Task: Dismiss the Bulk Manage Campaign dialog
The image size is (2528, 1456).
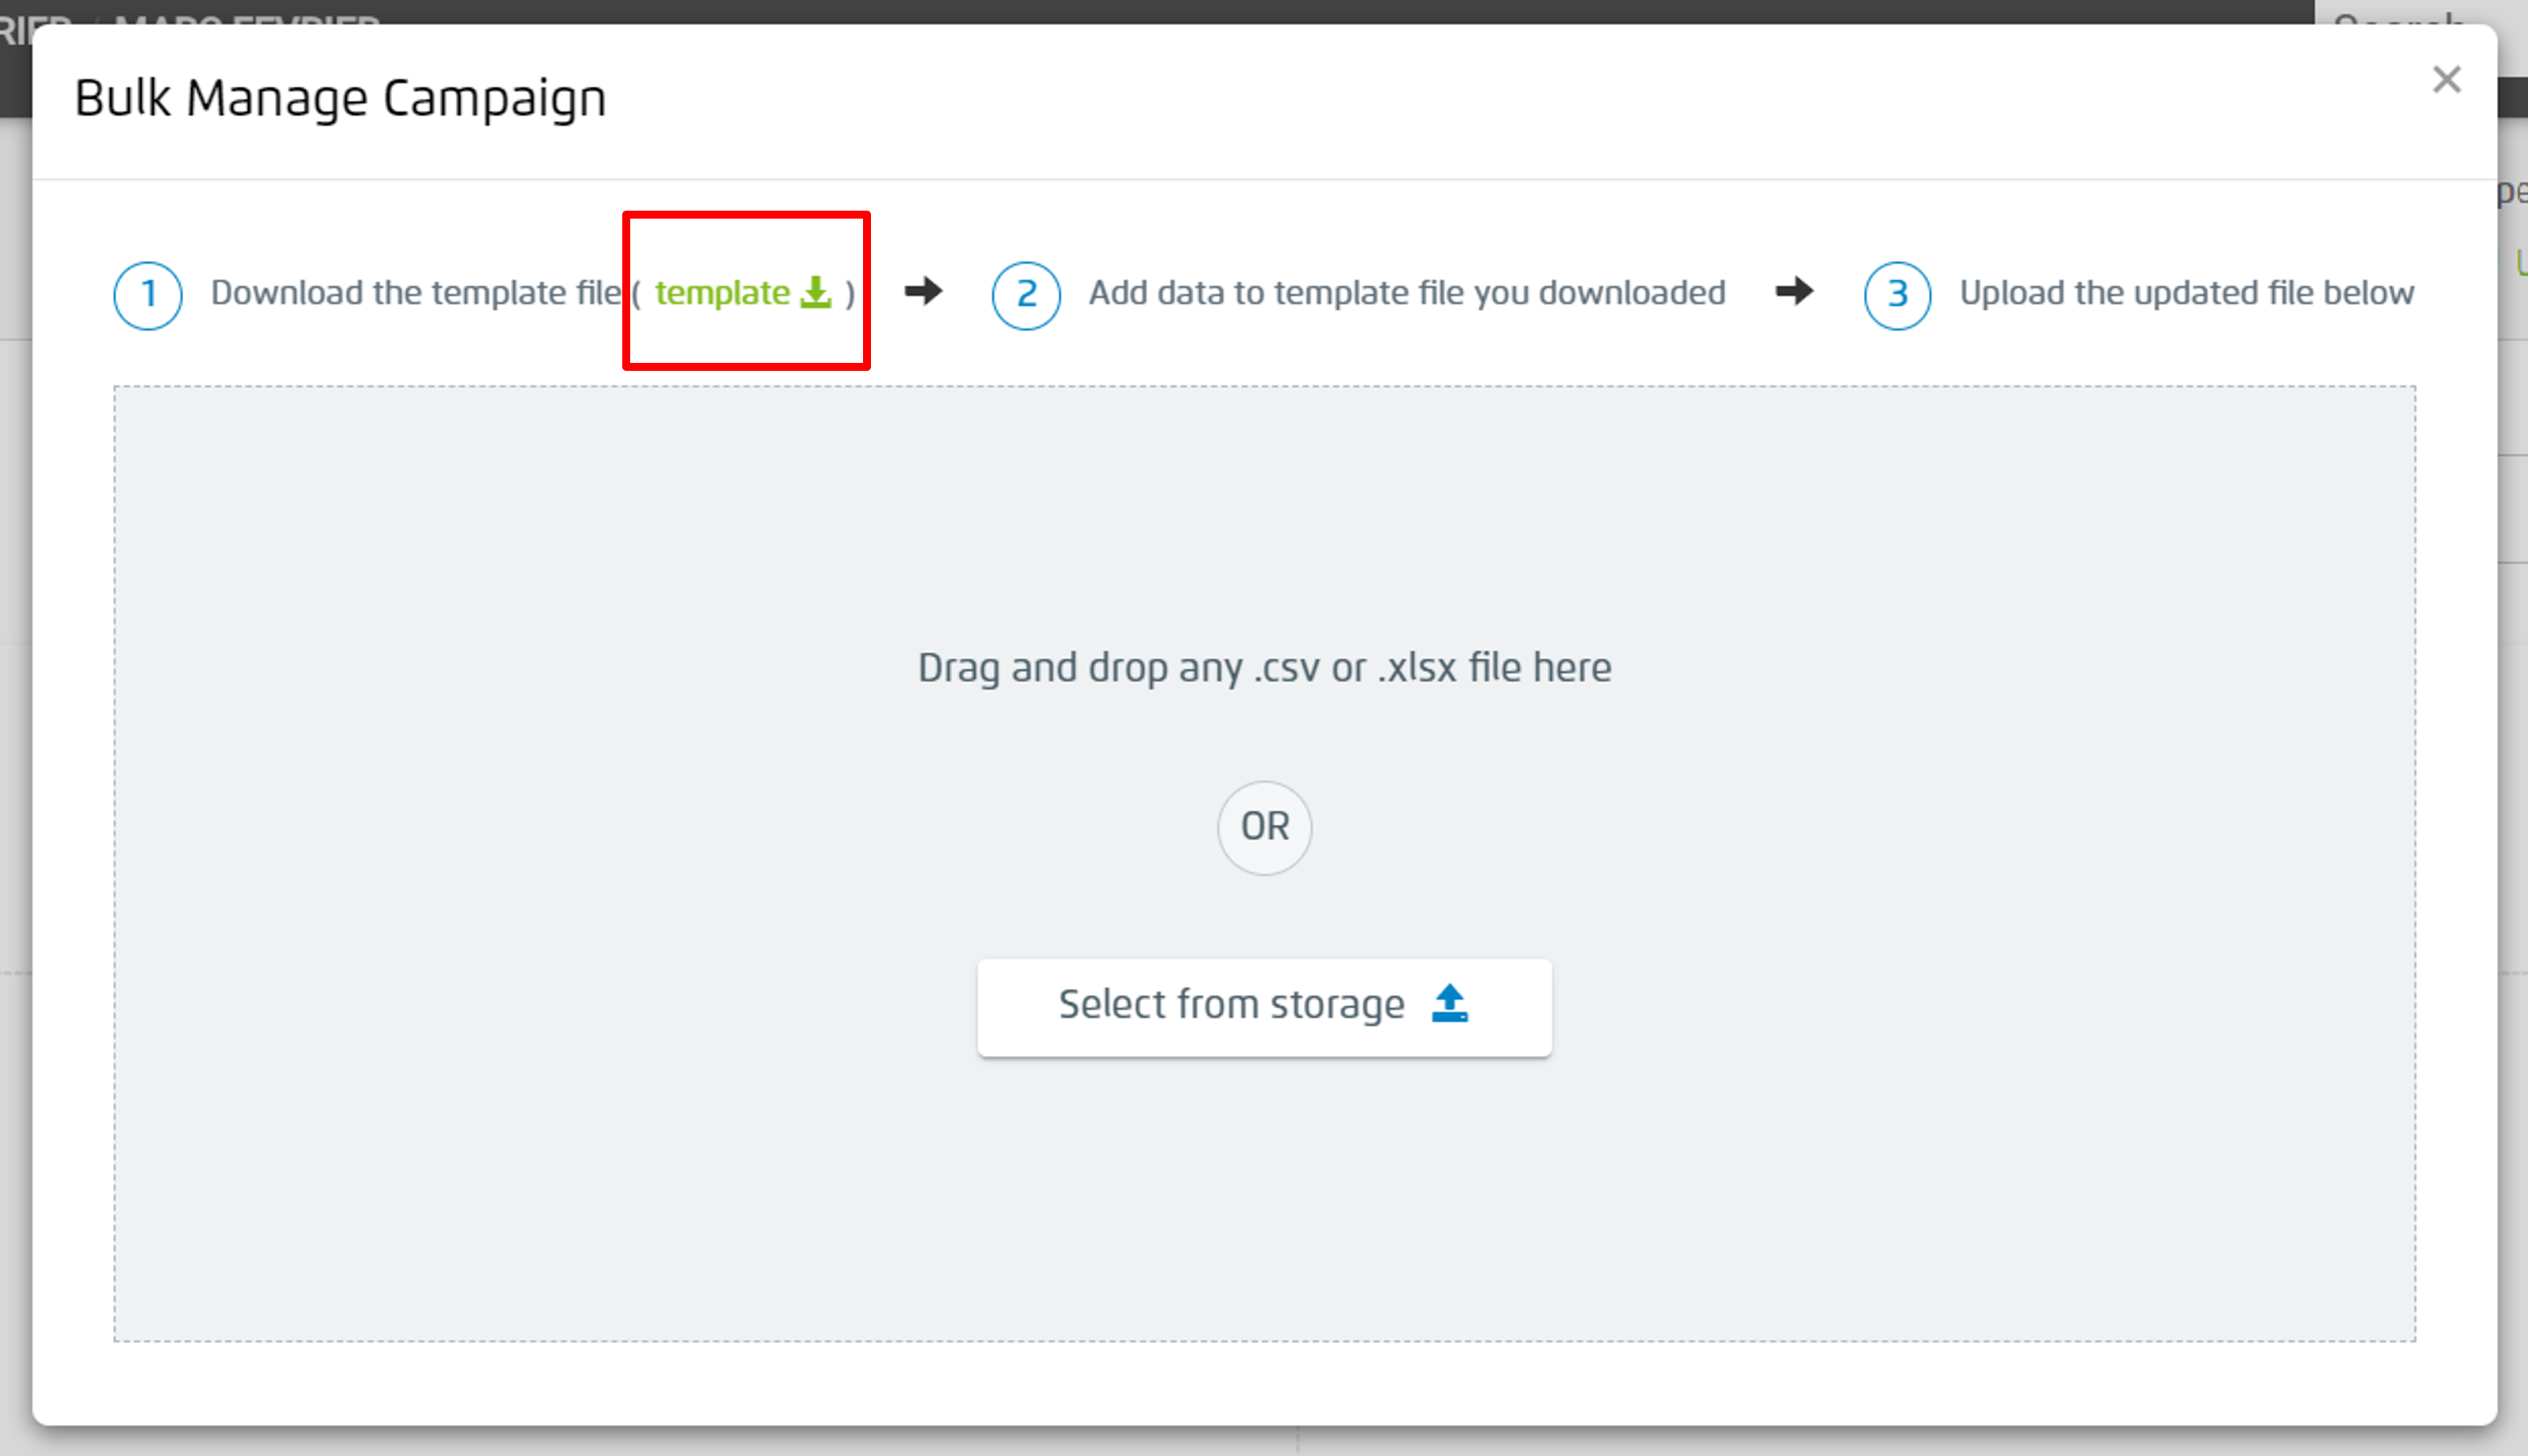Action: pyautogui.click(x=2446, y=79)
